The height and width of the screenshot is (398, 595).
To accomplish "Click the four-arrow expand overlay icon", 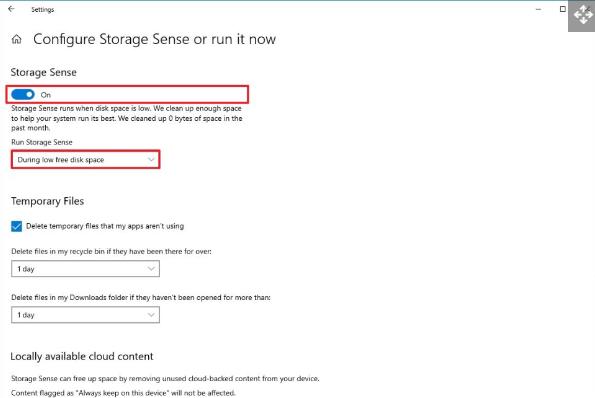I will click(583, 16).
